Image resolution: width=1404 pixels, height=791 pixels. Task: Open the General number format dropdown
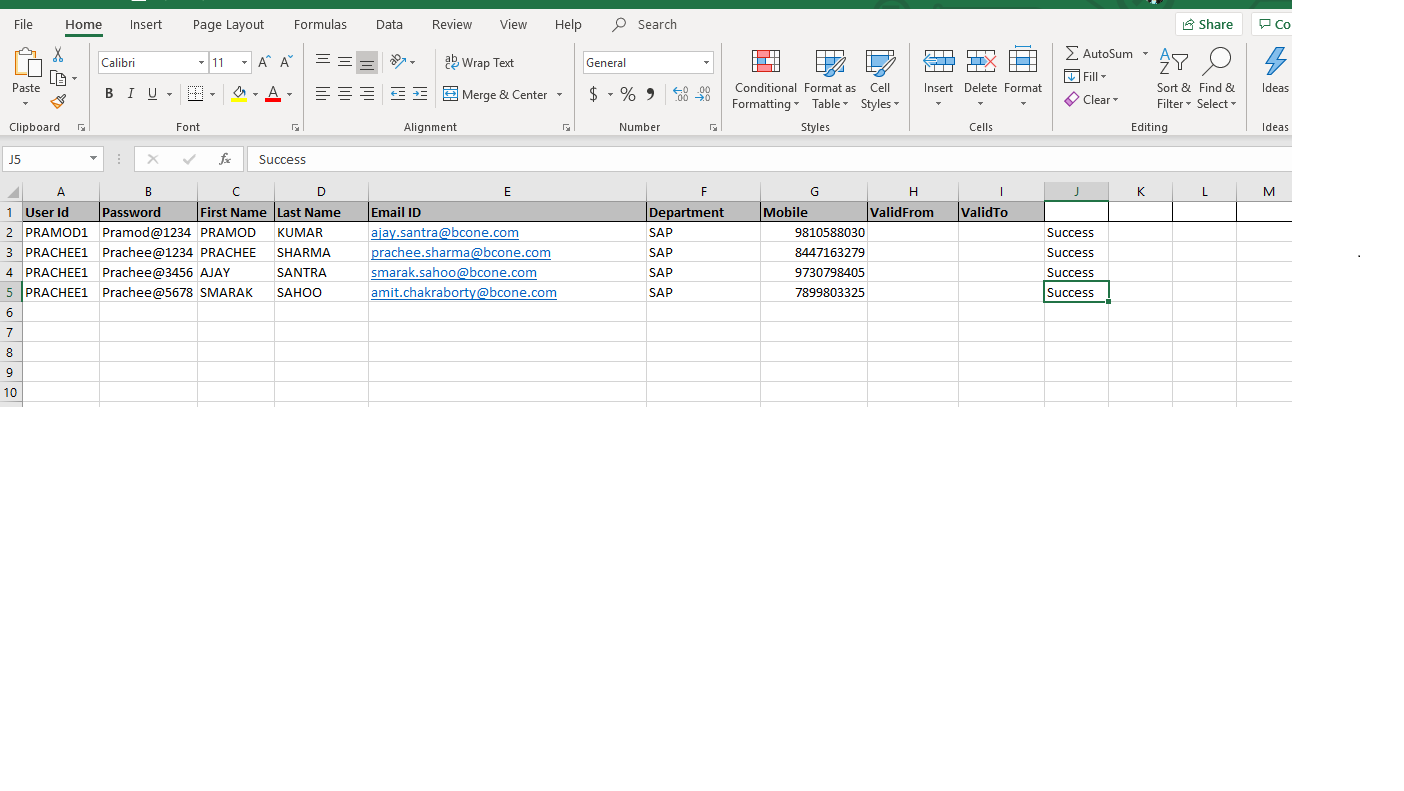click(706, 62)
